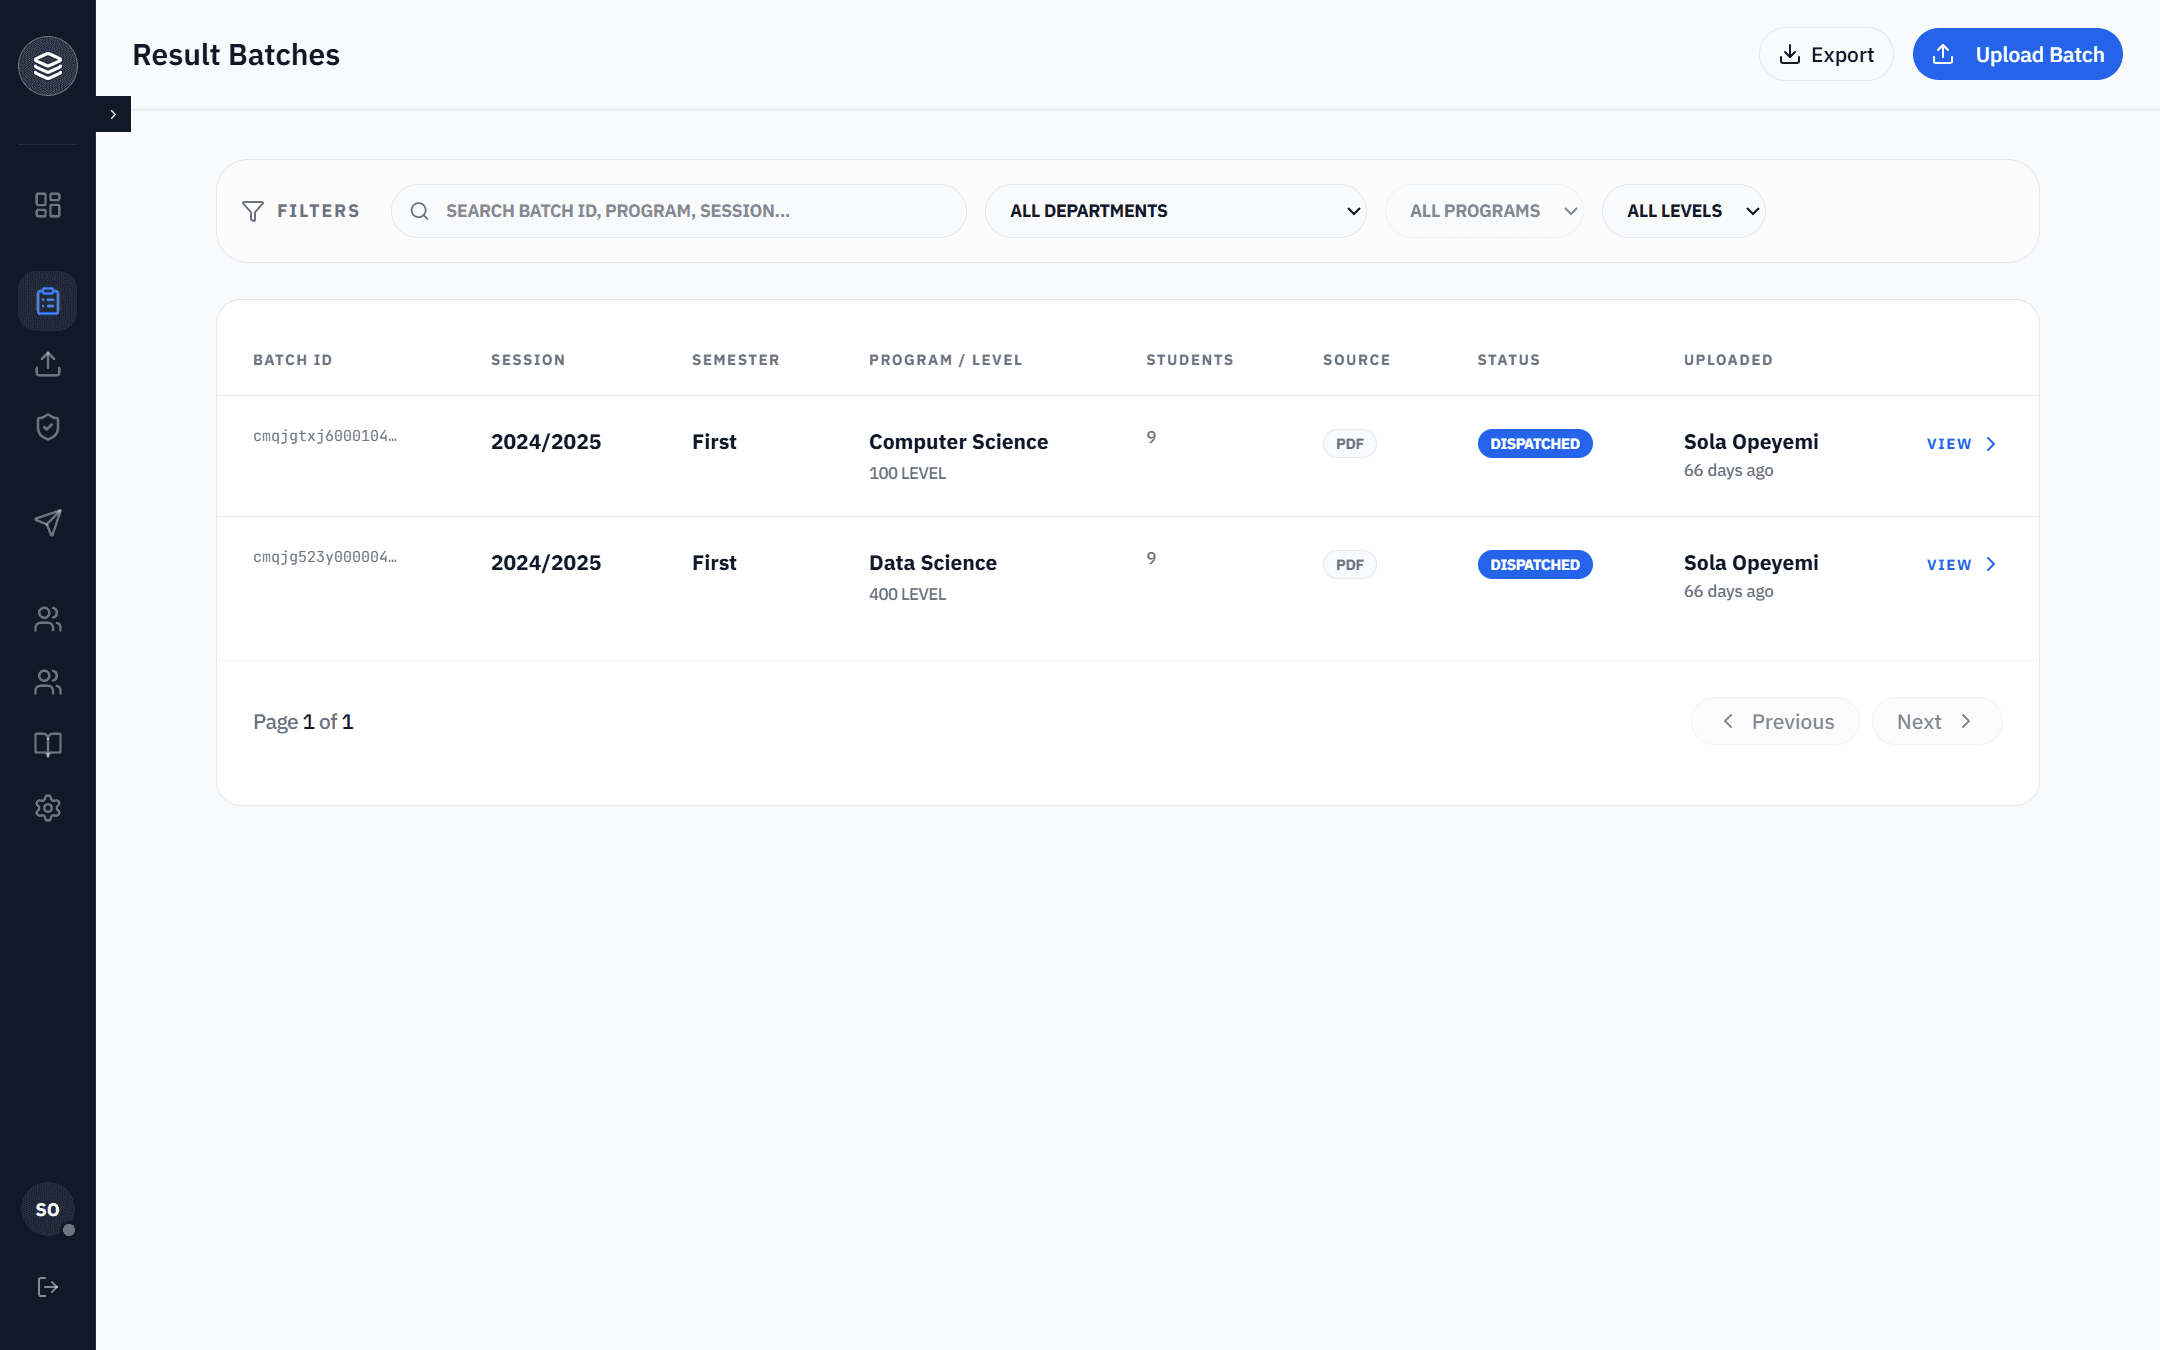Open the upload tray icon in sidebar
Image resolution: width=2160 pixels, height=1350 pixels.
click(48, 364)
